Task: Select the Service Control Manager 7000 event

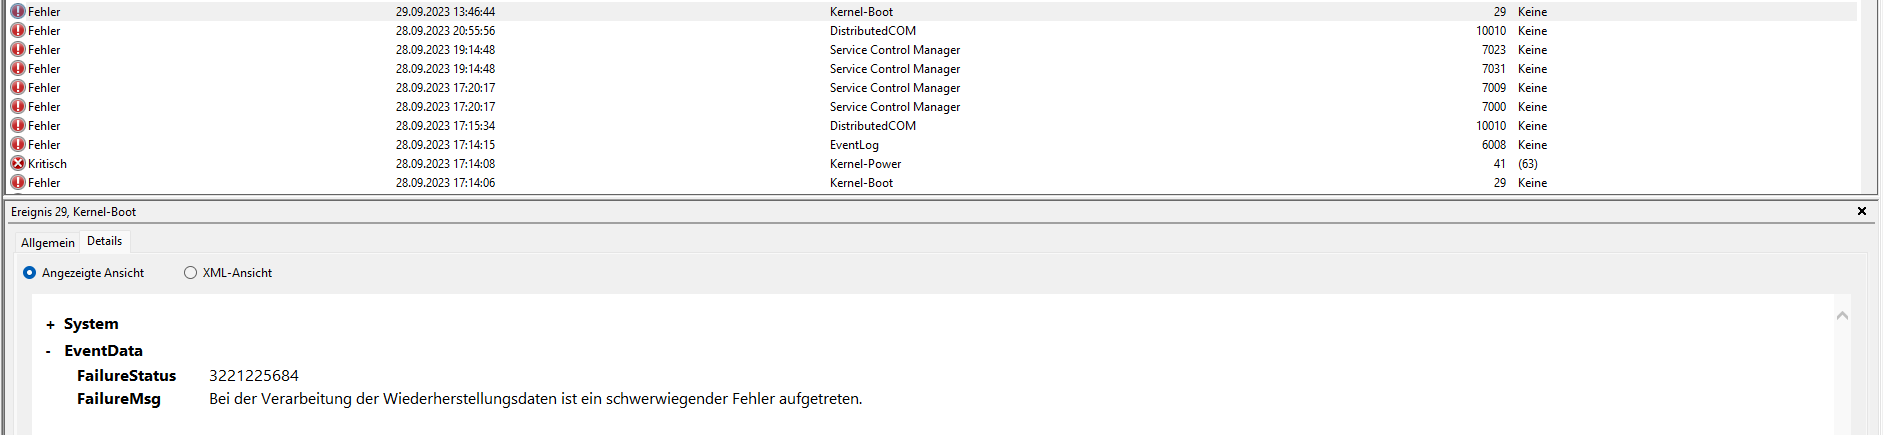Action: click(x=894, y=107)
